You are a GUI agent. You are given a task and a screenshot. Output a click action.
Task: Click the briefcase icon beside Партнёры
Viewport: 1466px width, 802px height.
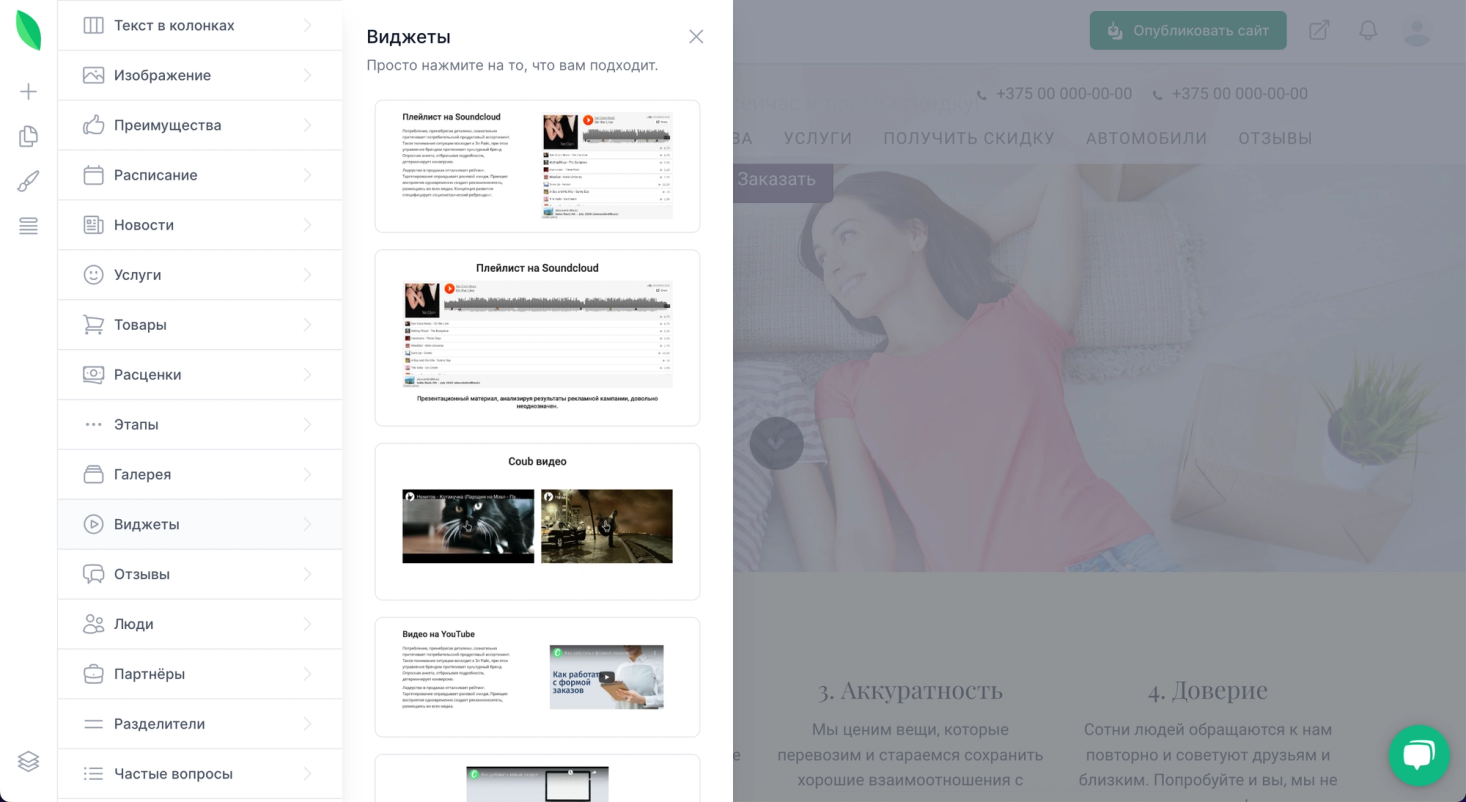point(93,674)
